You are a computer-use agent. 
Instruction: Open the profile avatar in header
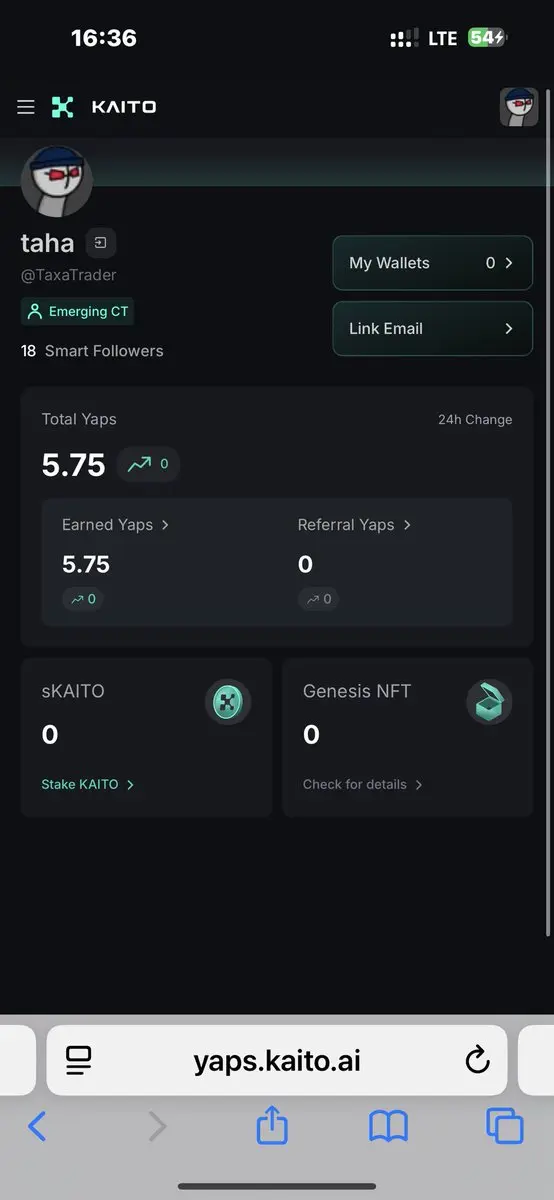click(x=519, y=107)
